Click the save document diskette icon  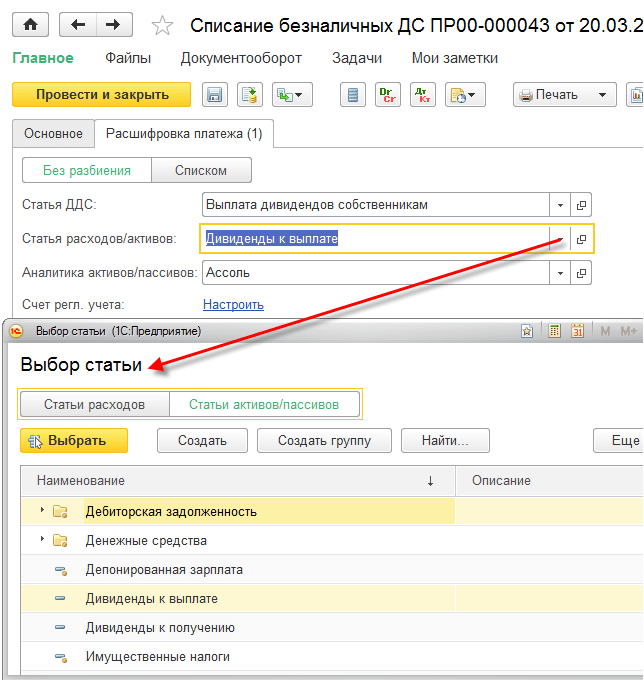coord(214,95)
